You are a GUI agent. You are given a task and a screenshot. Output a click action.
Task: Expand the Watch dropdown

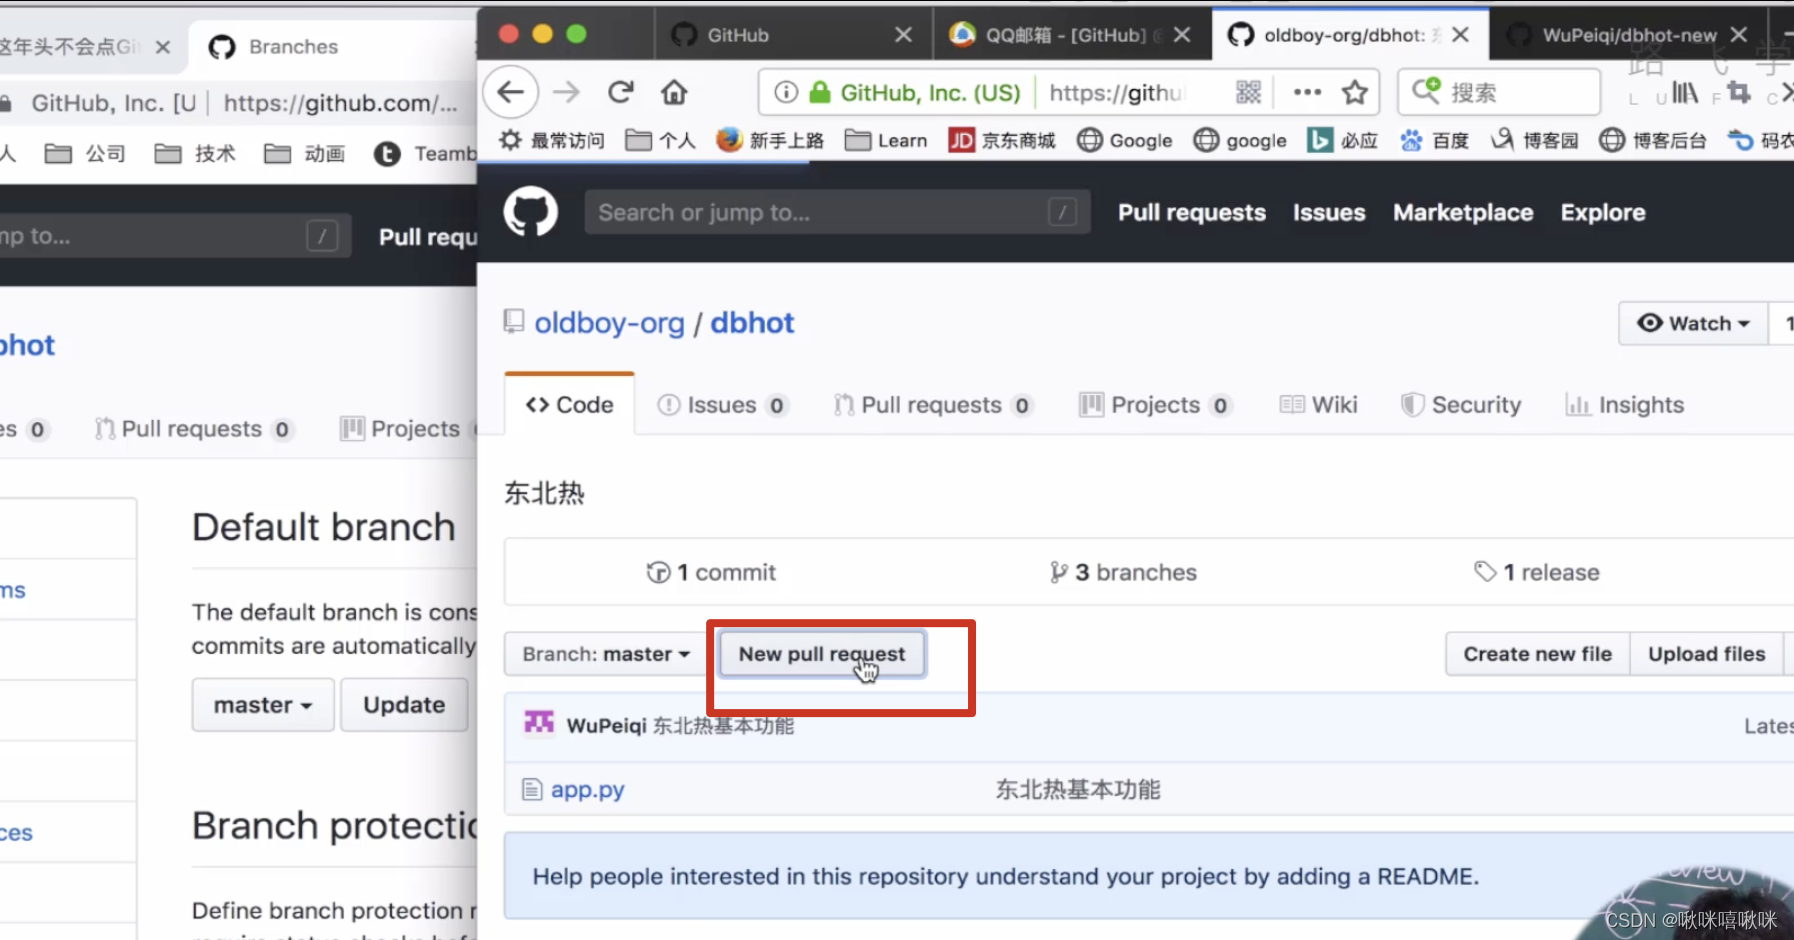(1693, 323)
